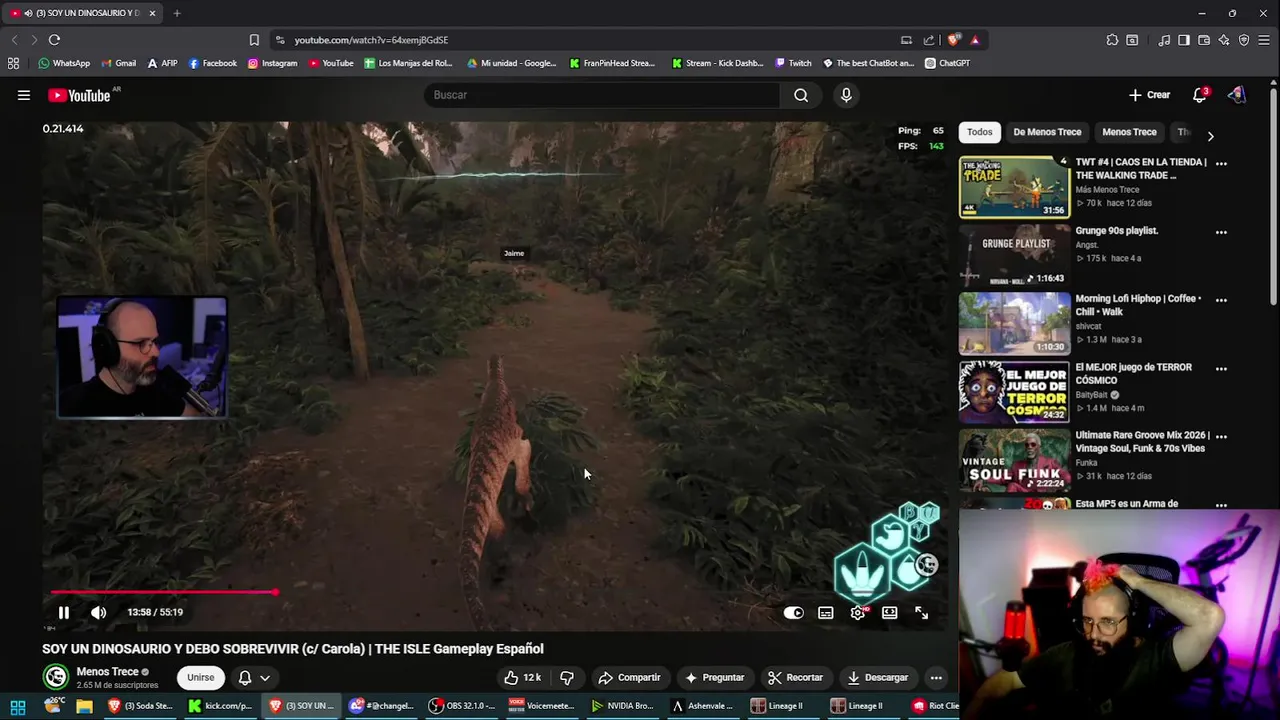
Task: Focus the Buscar search field
Action: tap(601, 95)
